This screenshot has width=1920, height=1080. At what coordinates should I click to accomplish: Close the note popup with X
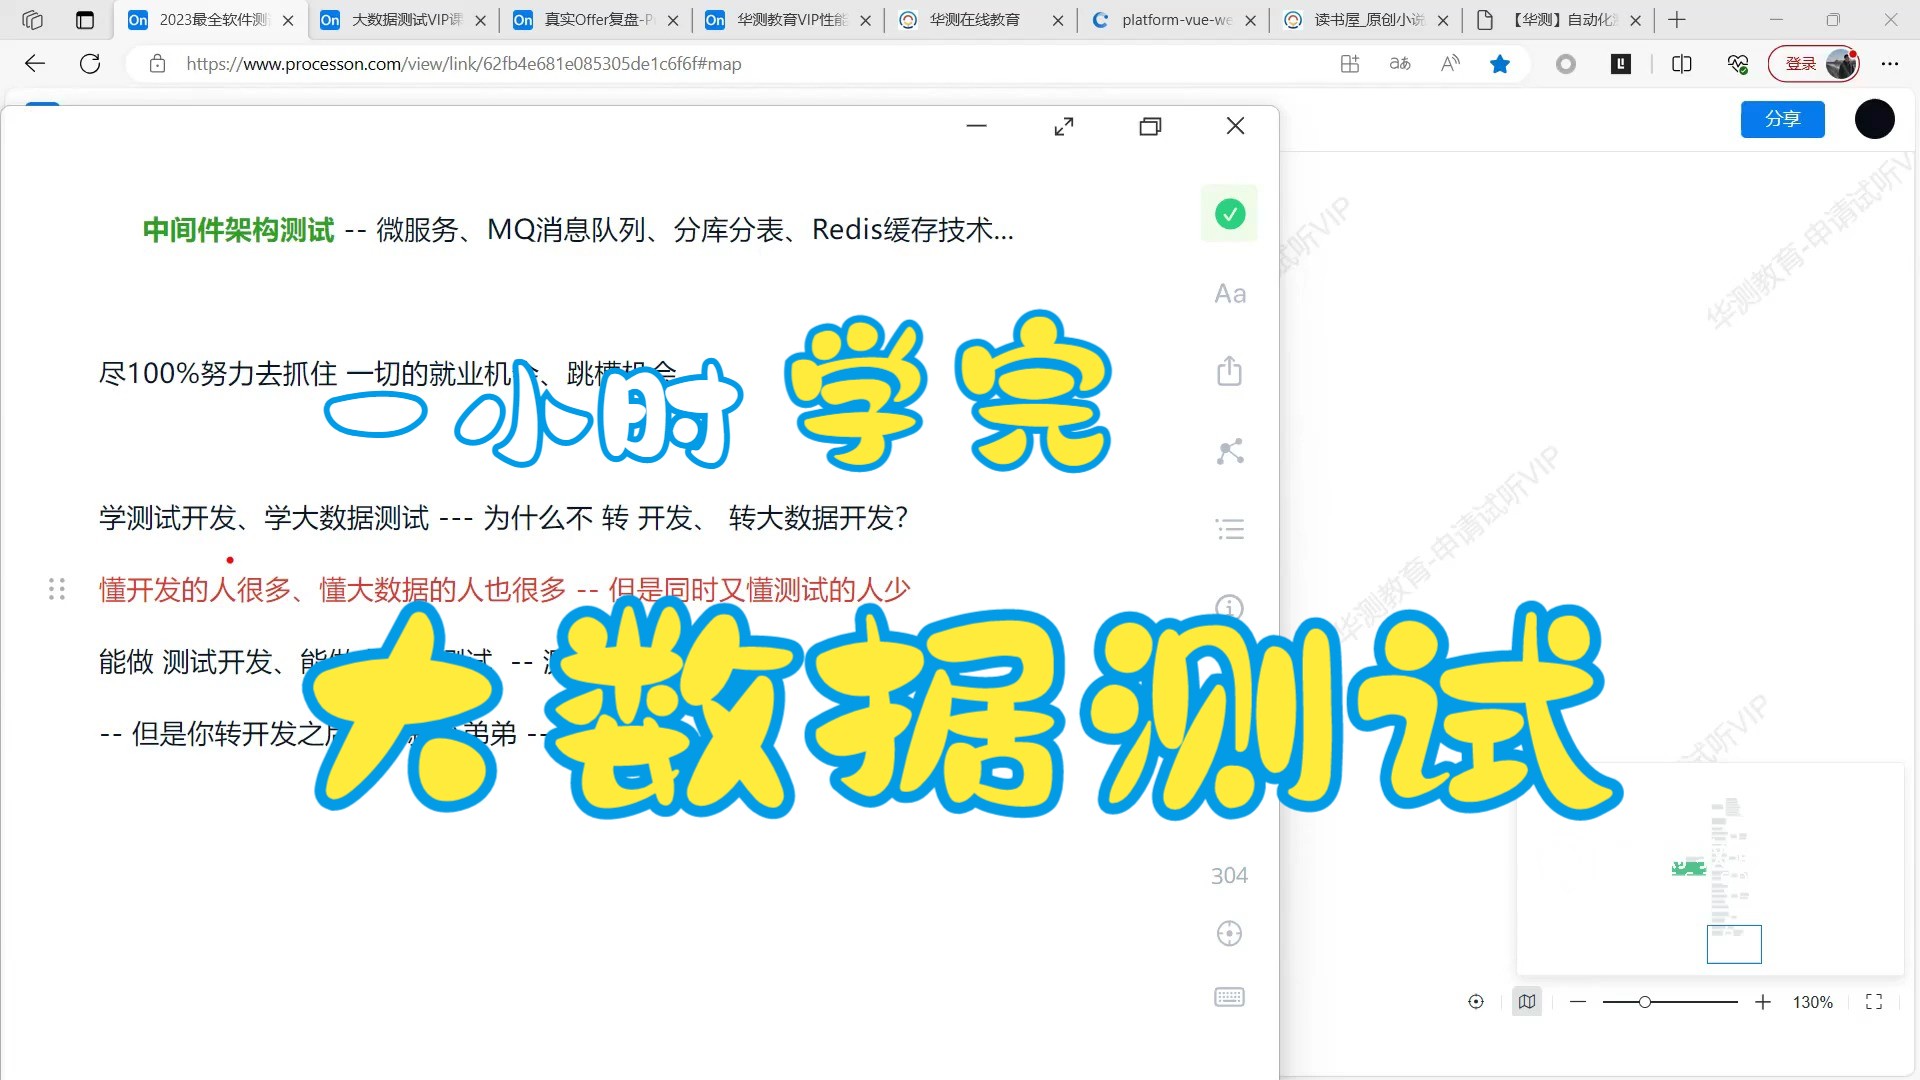click(x=1235, y=126)
